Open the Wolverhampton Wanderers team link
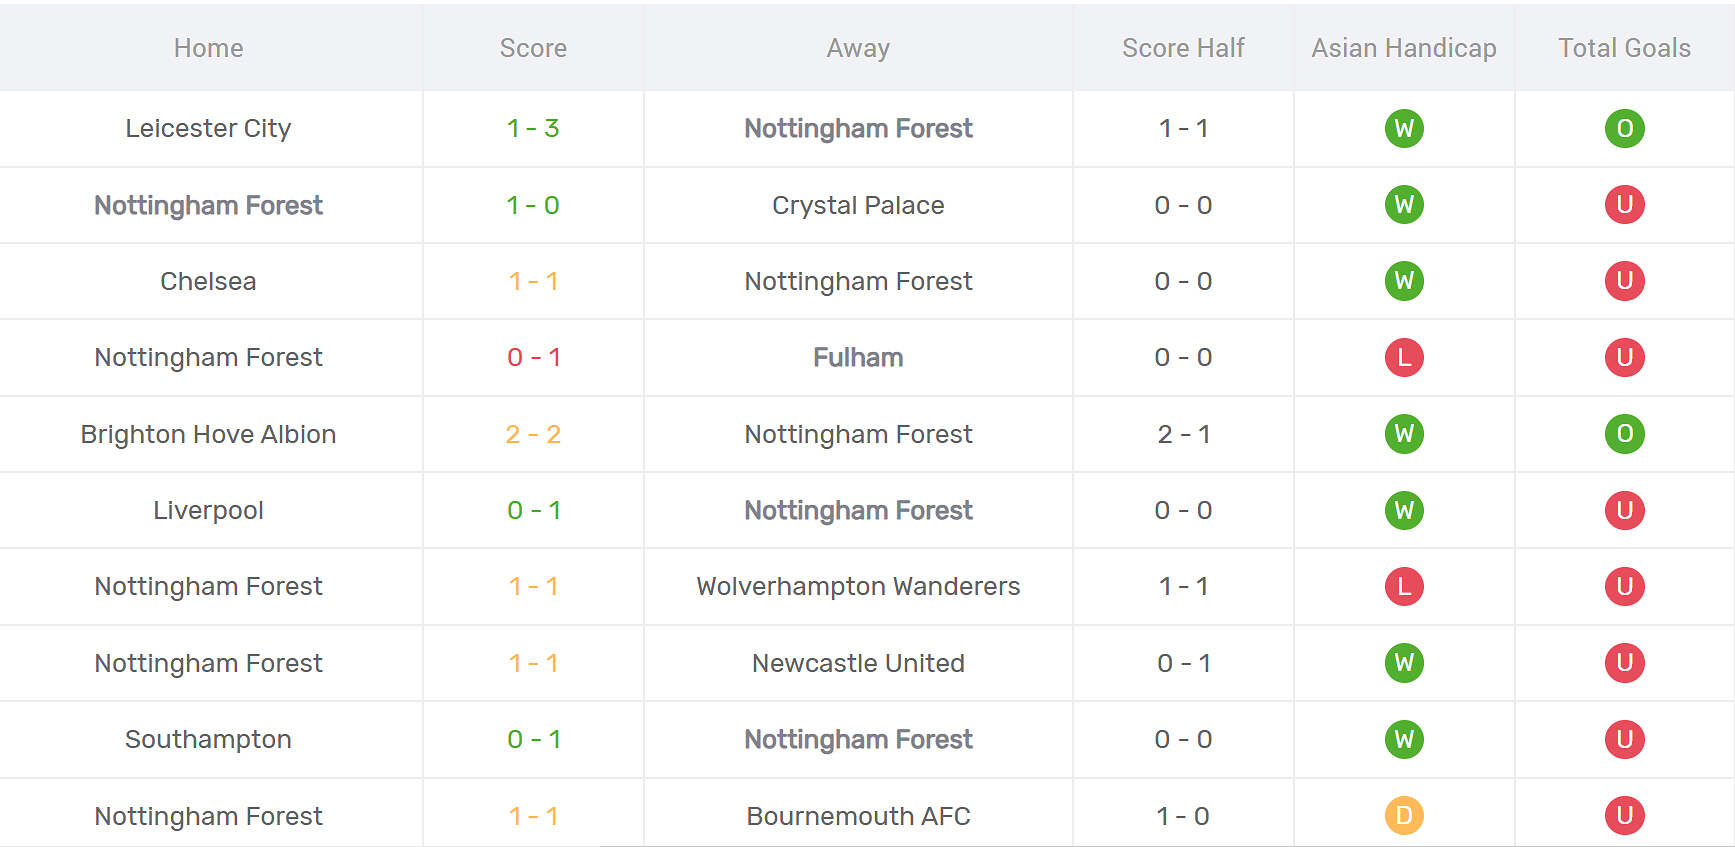The width and height of the screenshot is (1735, 847). 858,586
